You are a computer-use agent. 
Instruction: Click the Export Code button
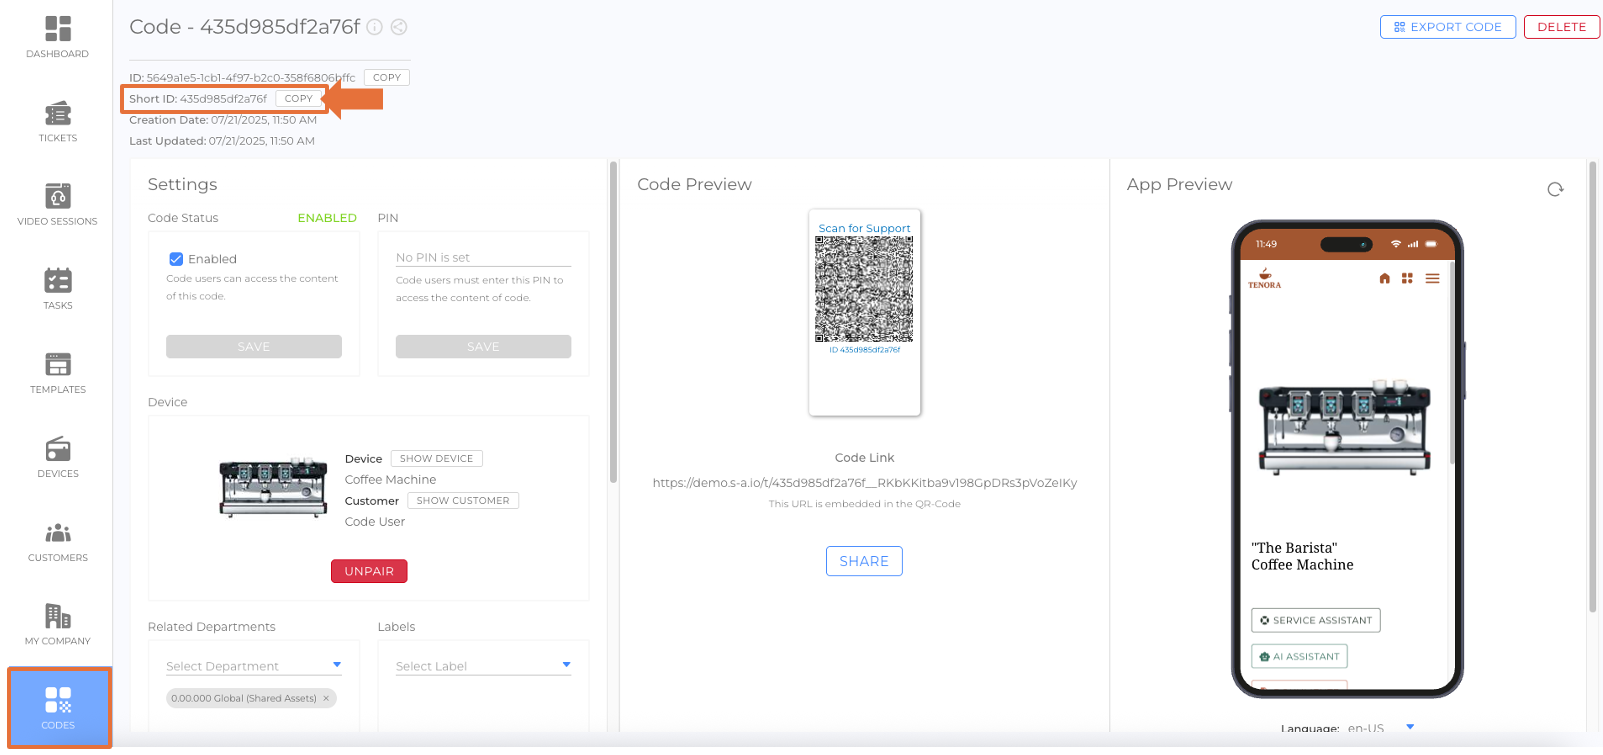point(1447,27)
